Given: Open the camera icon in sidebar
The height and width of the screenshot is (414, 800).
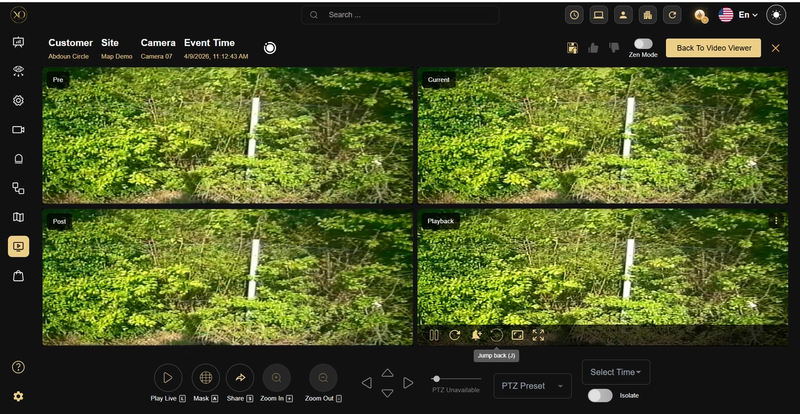Looking at the screenshot, I should coord(18,130).
